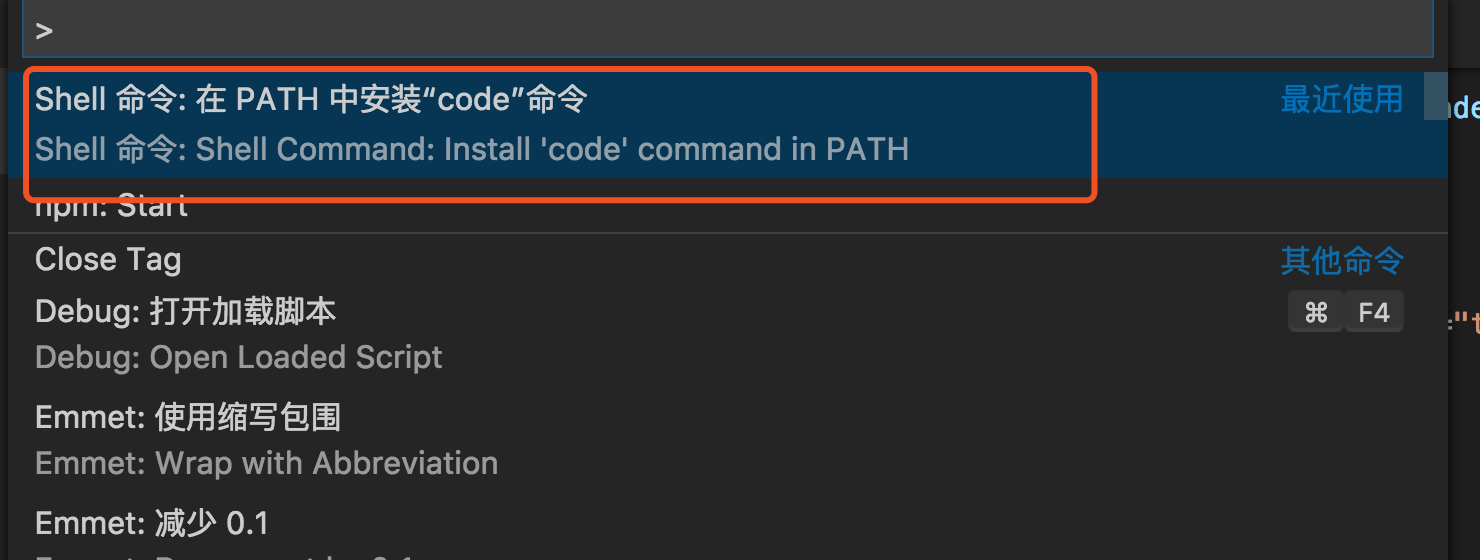Run the npm: Start command
1480x560 pixels.
111,209
